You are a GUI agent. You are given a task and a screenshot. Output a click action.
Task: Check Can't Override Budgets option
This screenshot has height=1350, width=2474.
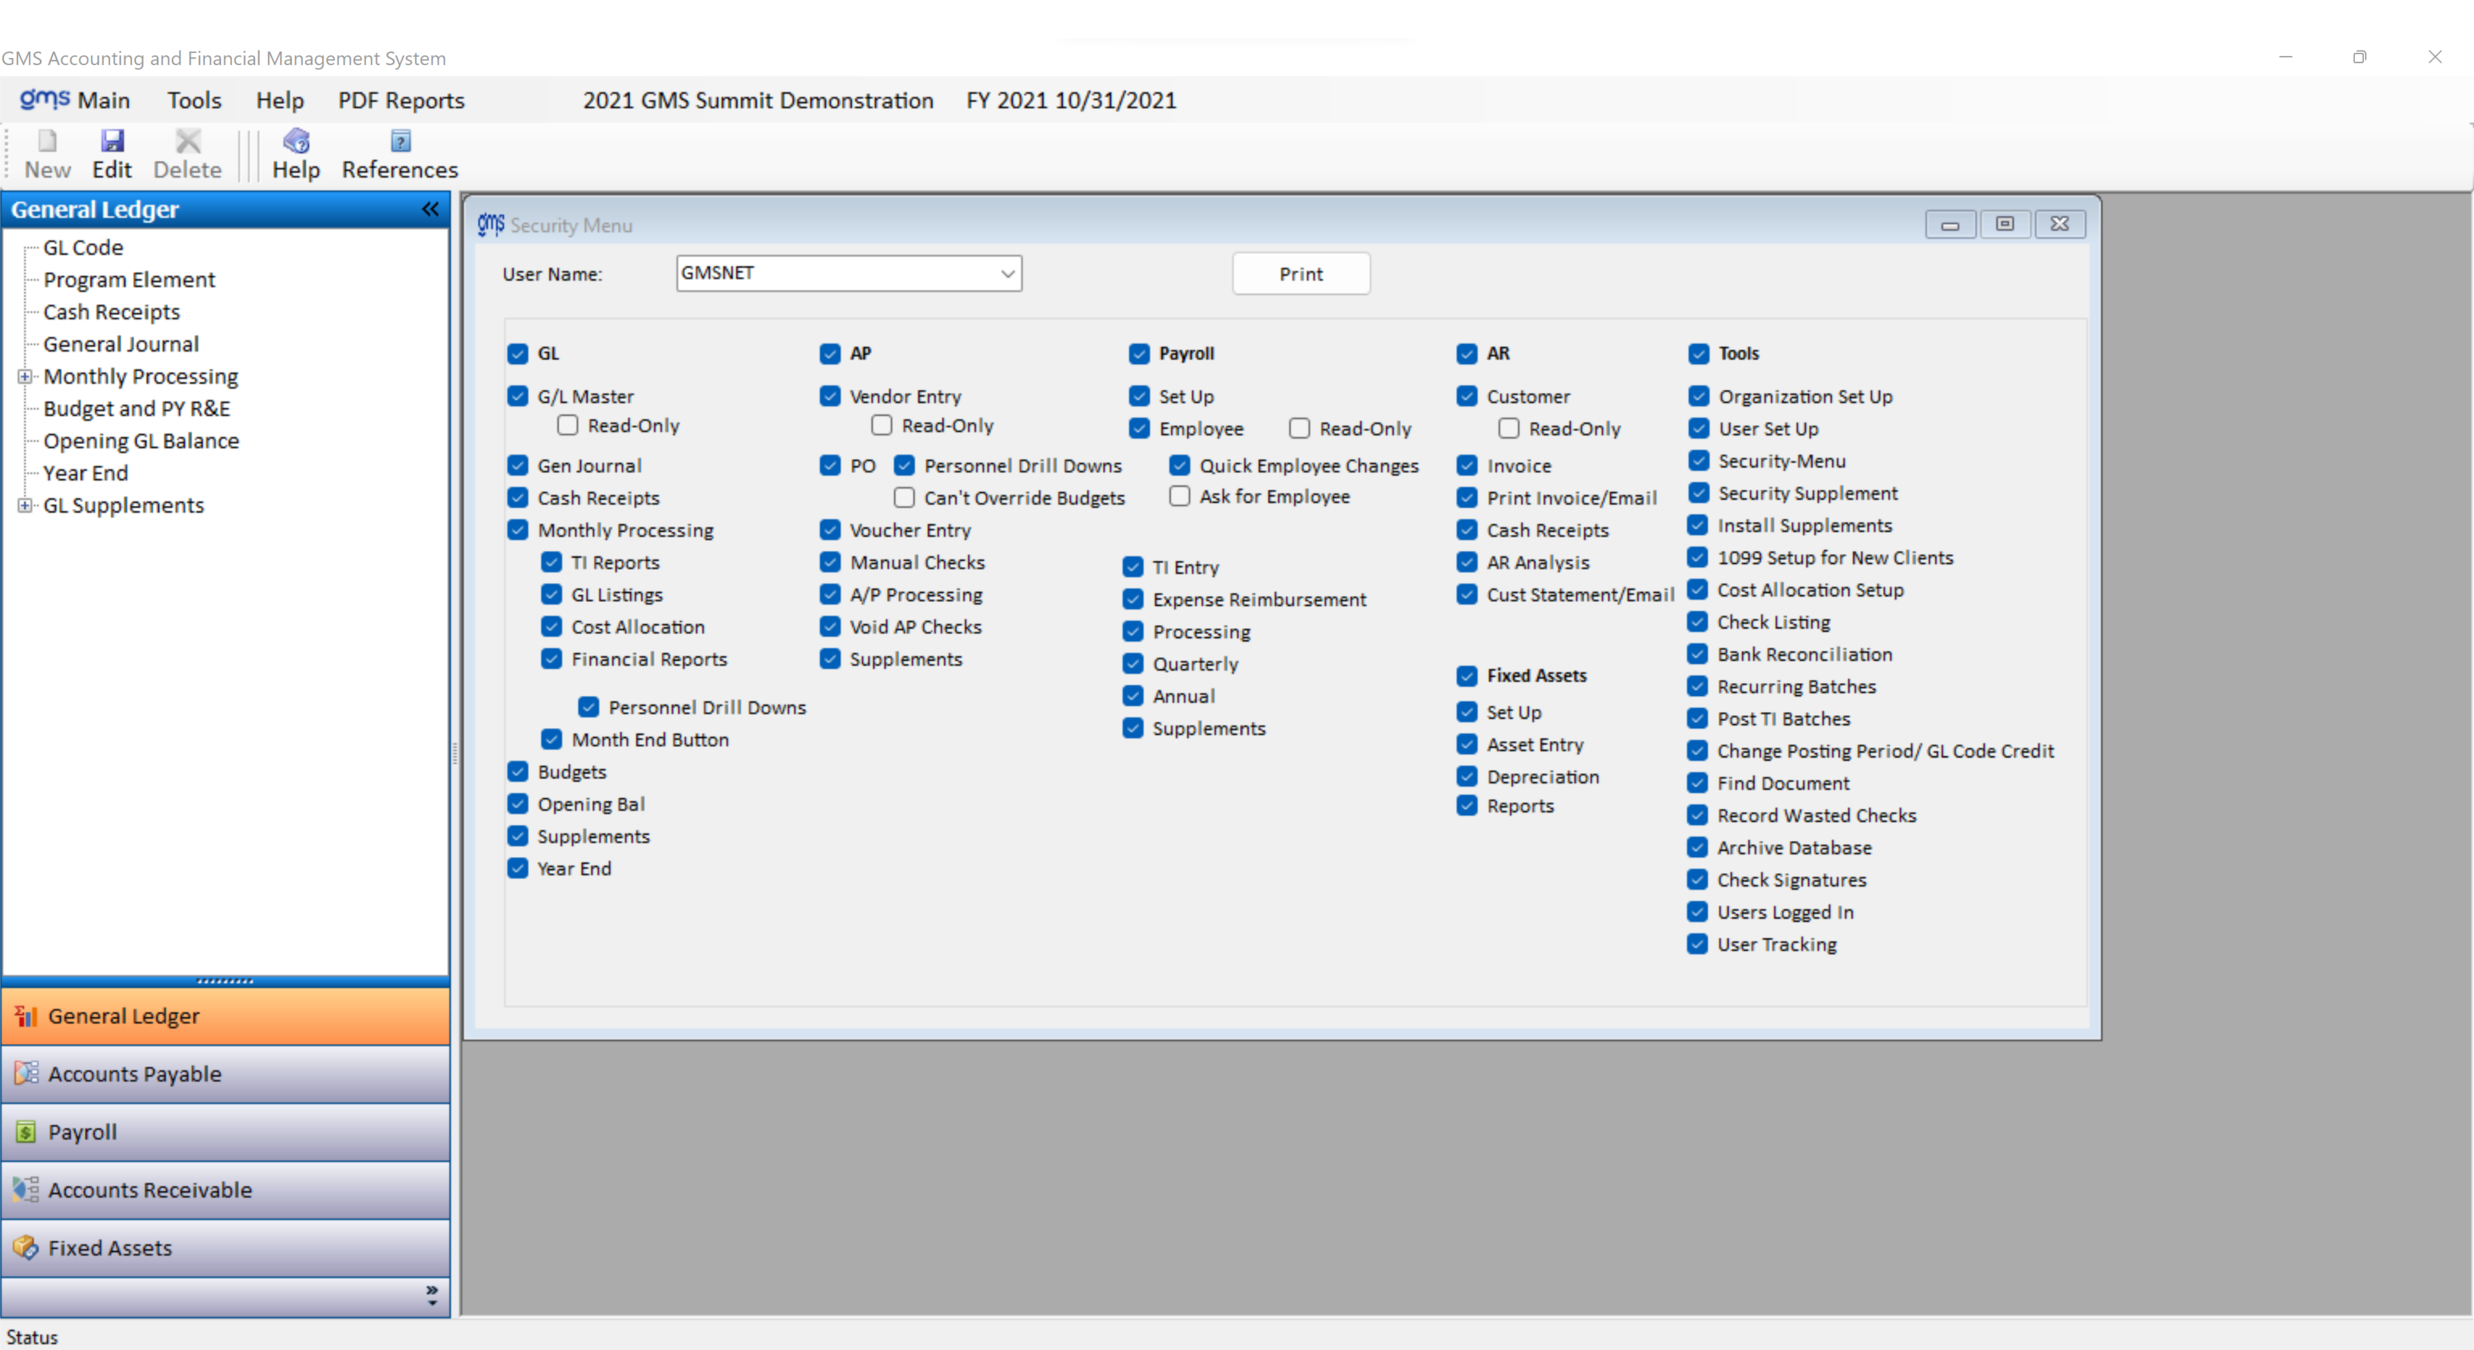pos(904,497)
